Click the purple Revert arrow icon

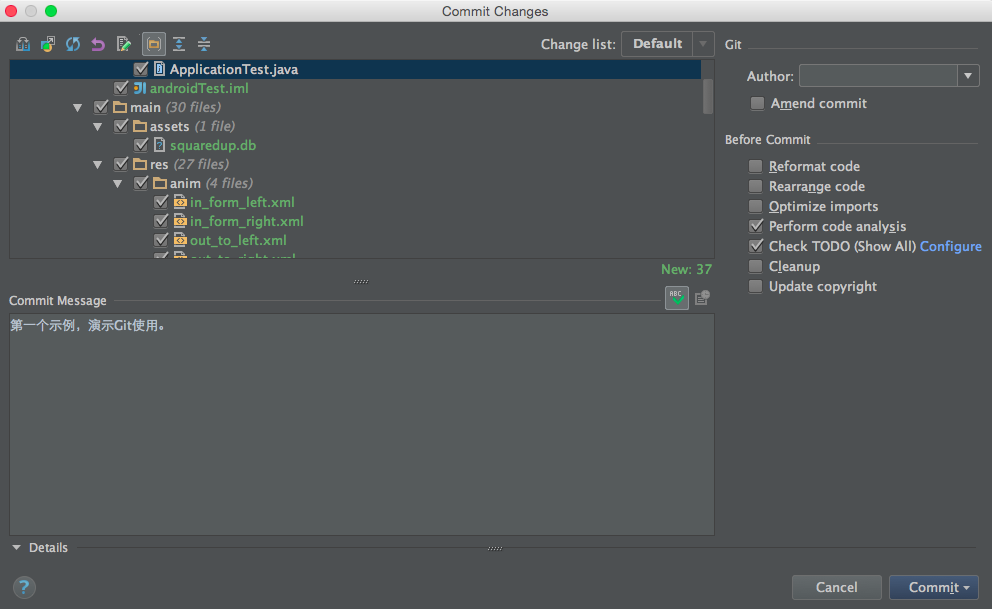click(x=97, y=44)
